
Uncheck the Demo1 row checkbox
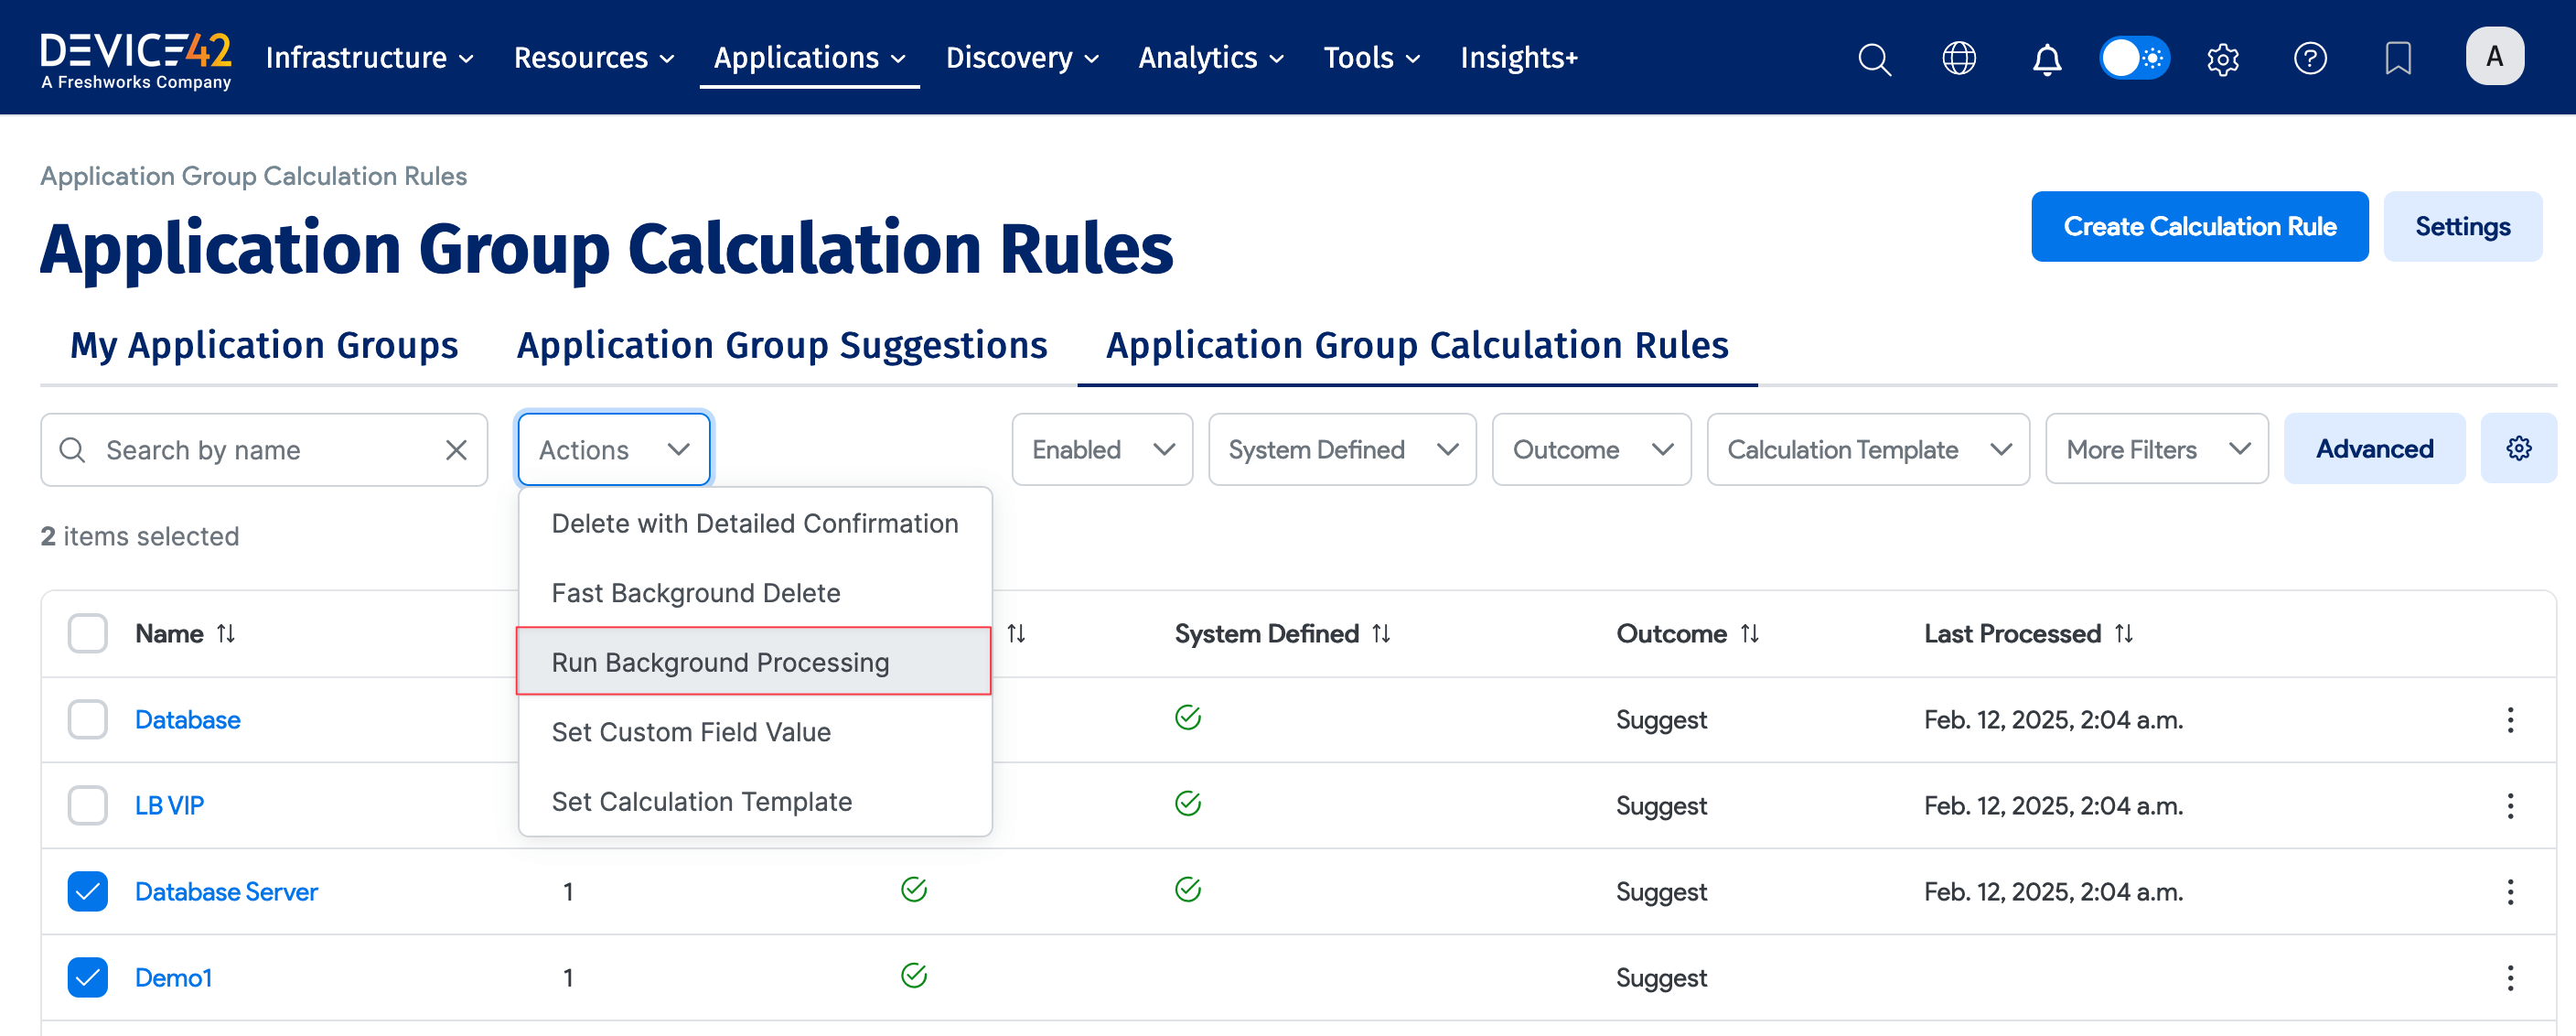coord(88,977)
